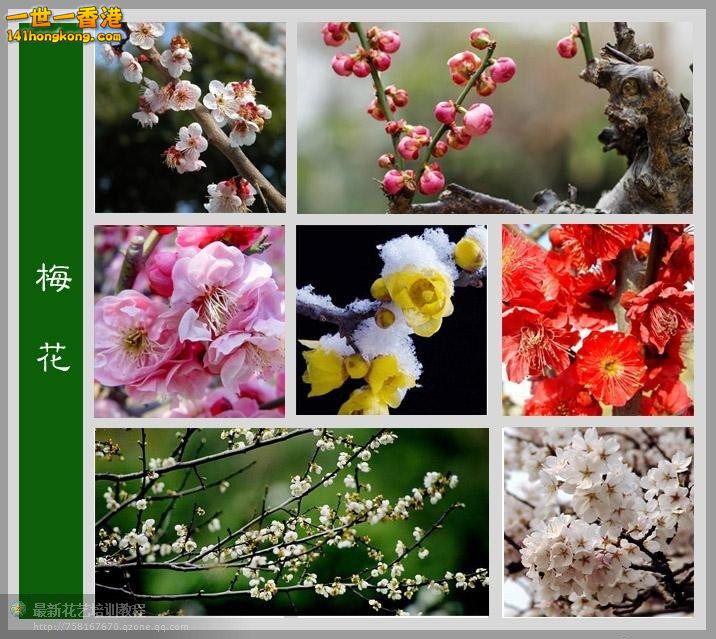
Task: Open the 758167670.qzone.qq.com URL
Action: (108, 628)
